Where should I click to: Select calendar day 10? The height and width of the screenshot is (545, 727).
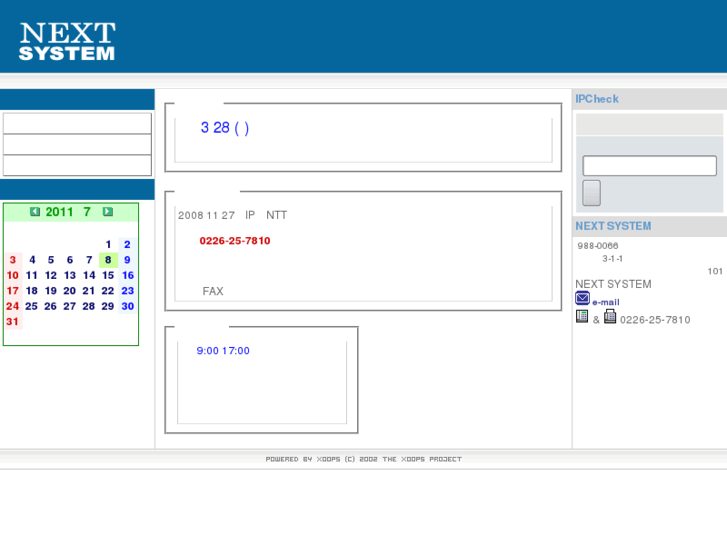[x=13, y=275]
